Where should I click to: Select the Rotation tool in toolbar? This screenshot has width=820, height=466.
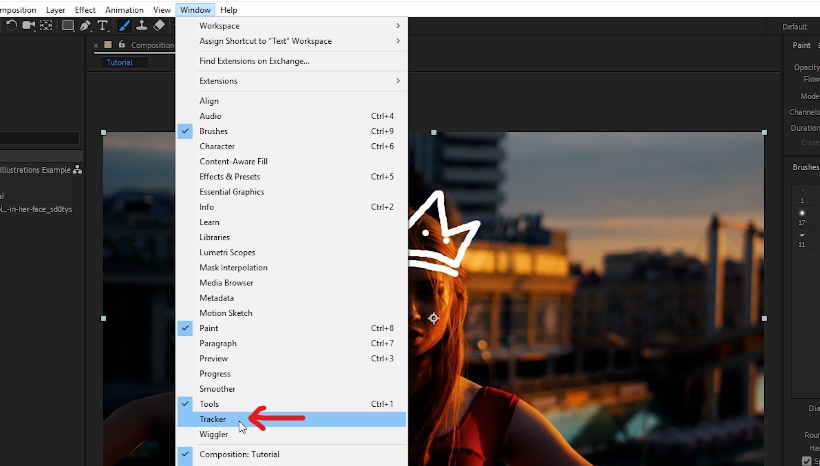coord(12,25)
